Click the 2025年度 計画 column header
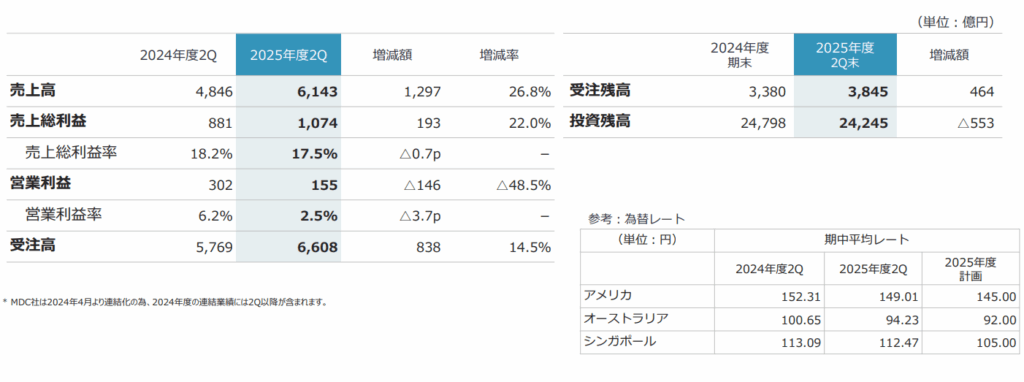 pos(970,268)
